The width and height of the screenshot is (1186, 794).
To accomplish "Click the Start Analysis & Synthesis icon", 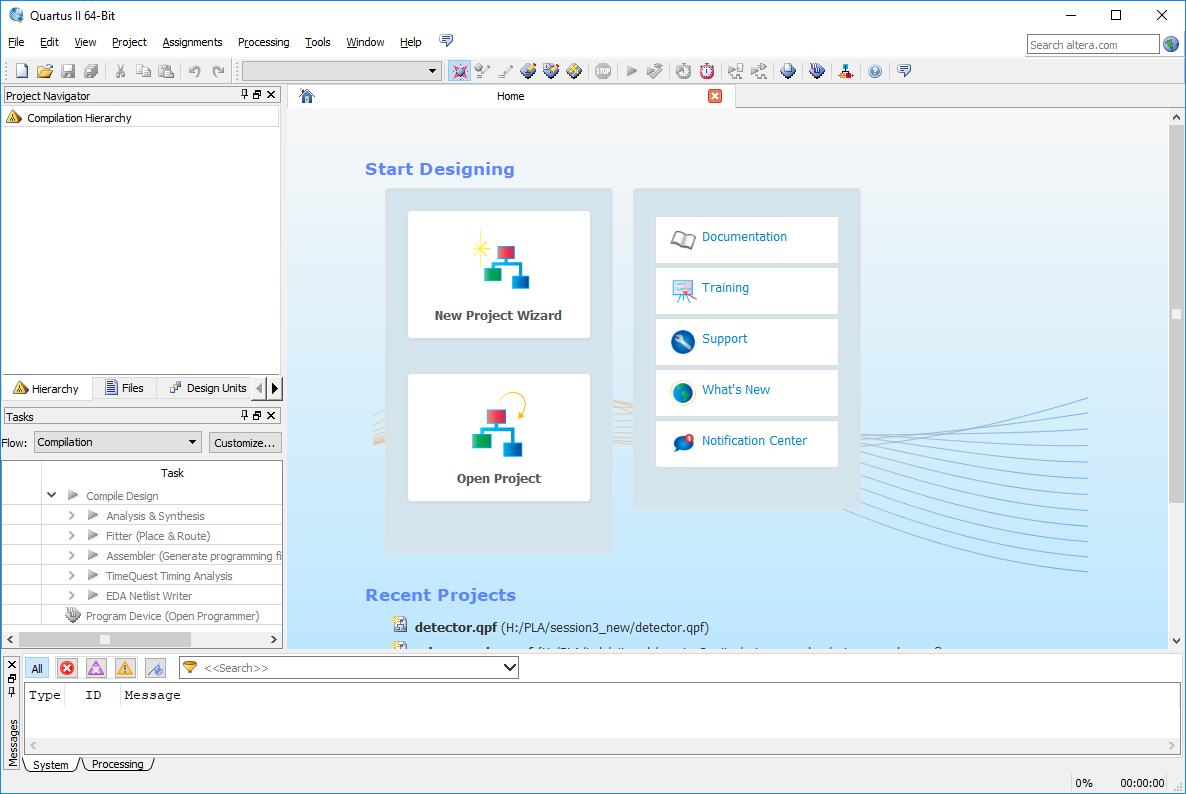I will [655, 71].
